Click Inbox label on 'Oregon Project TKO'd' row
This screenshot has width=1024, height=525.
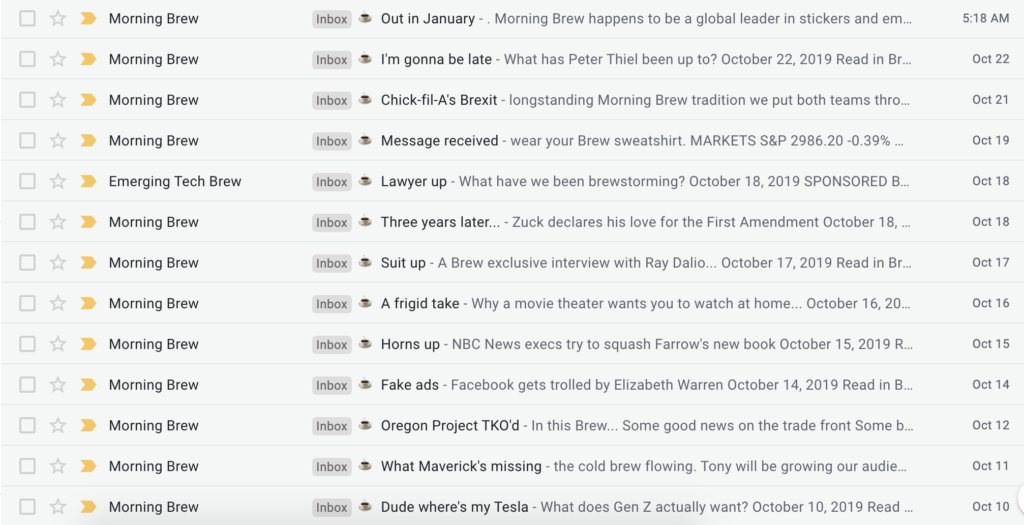332,425
